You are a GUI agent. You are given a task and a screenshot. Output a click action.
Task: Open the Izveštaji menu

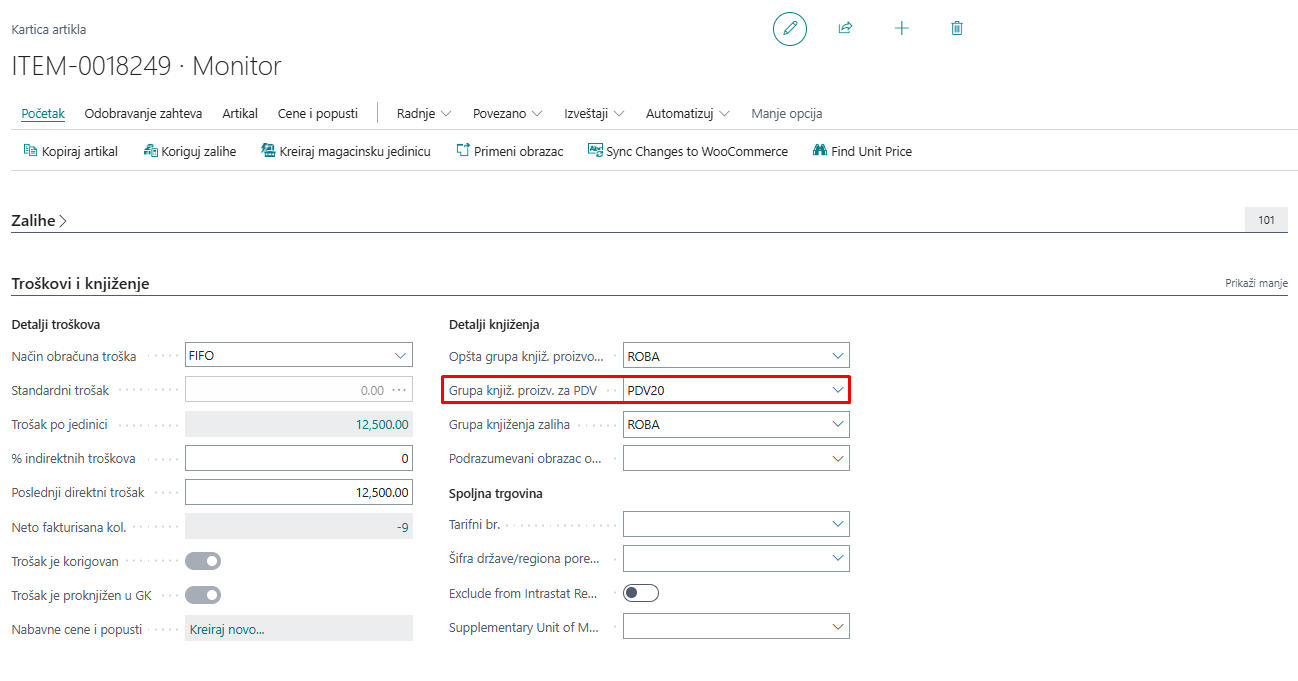click(594, 113)
